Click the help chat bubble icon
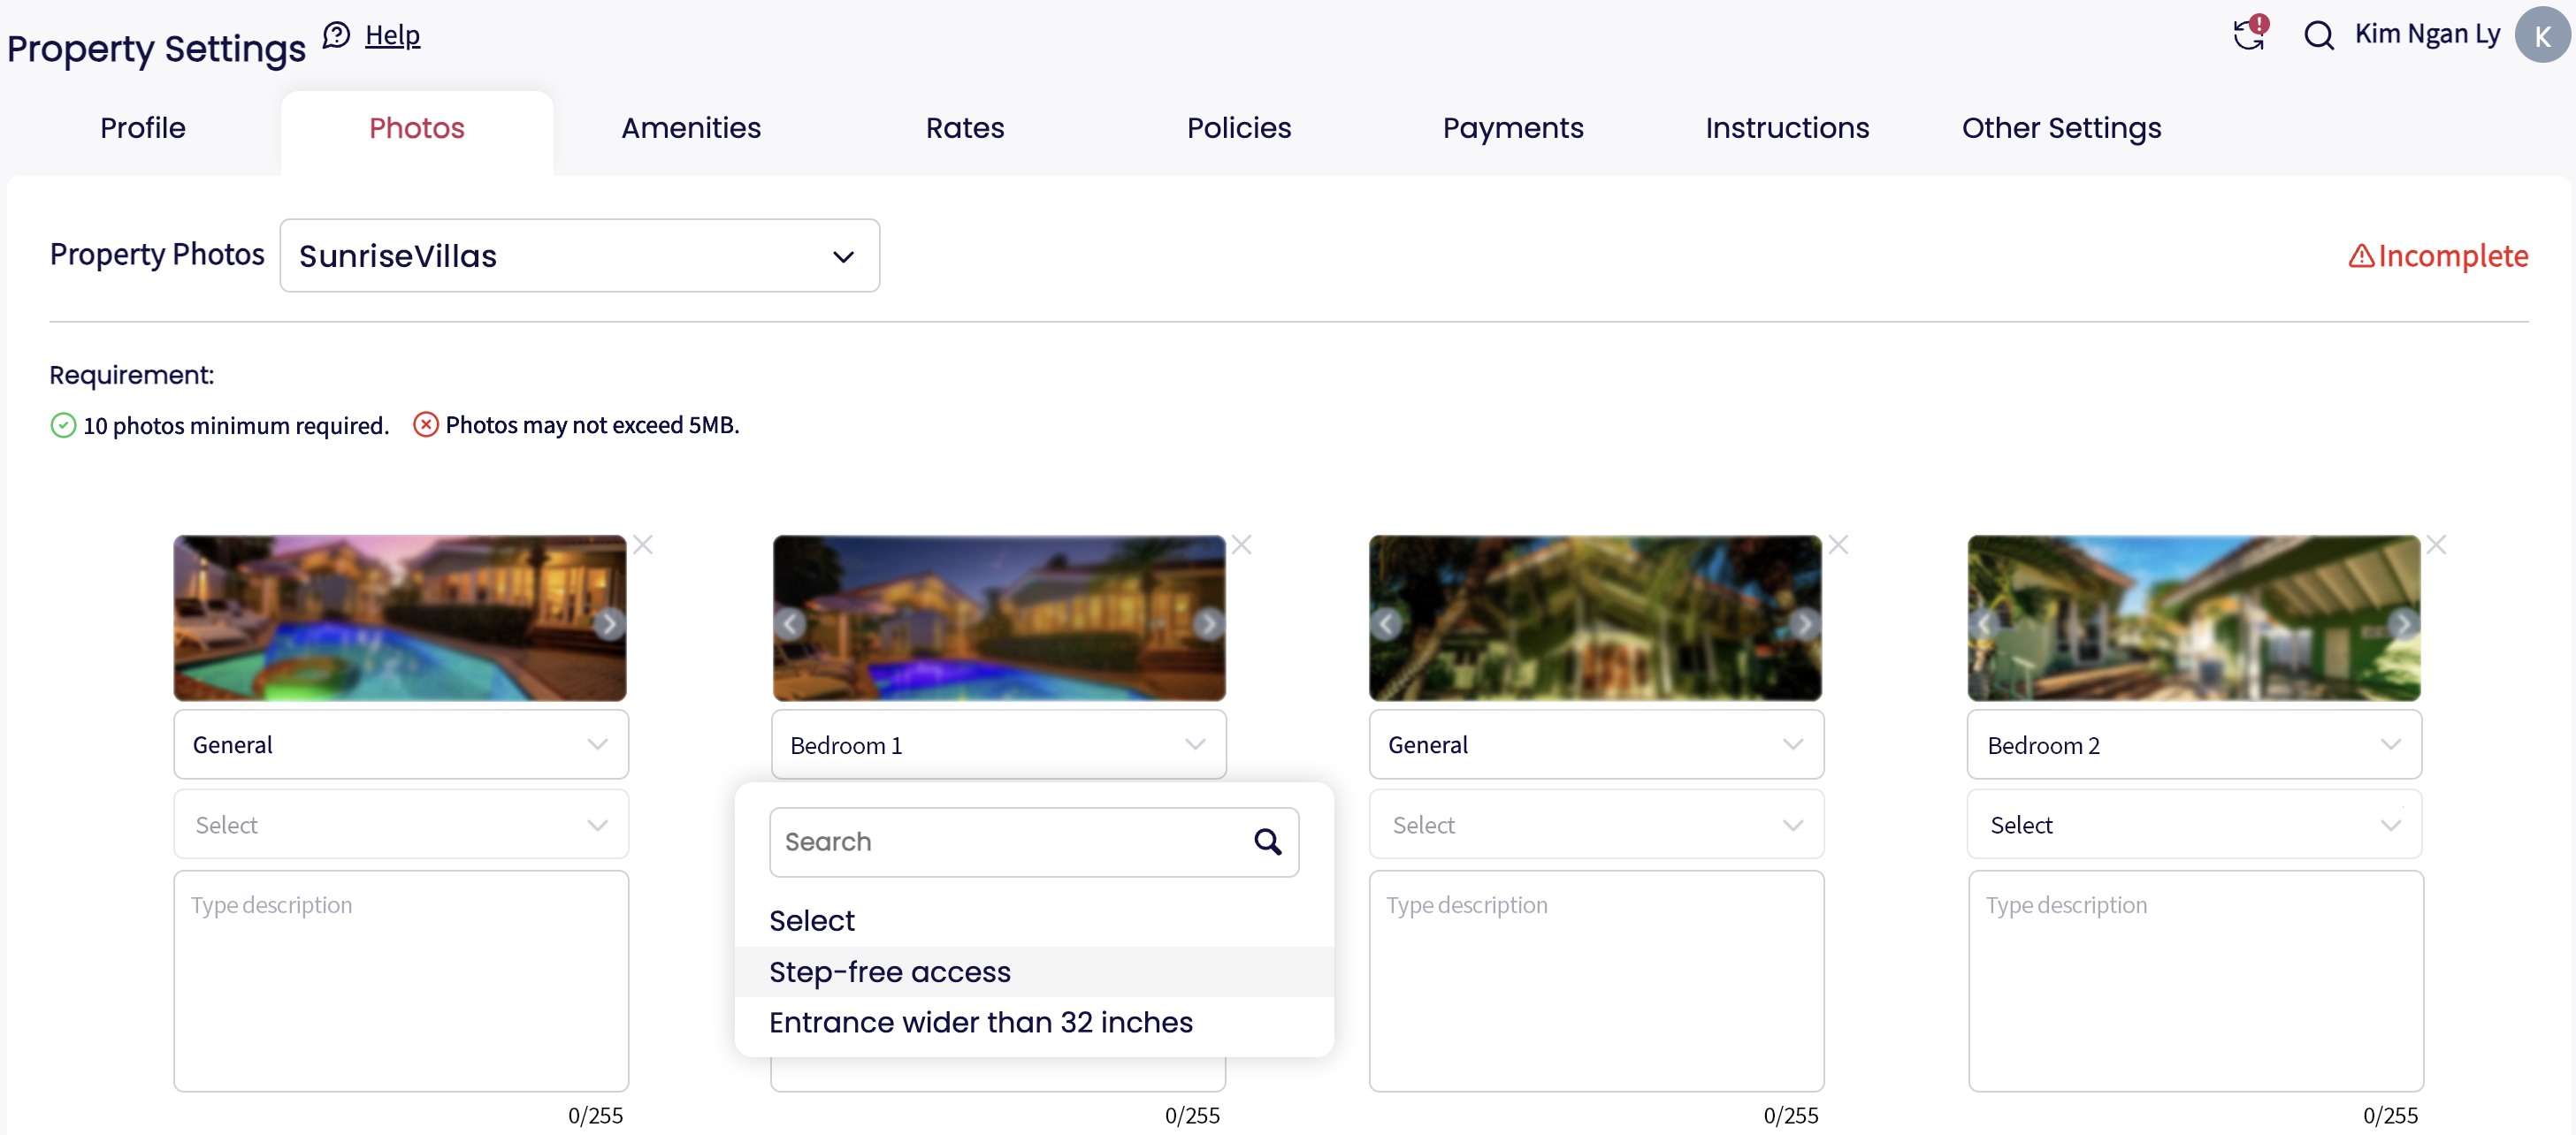The width and height of the screenshot is (2576, 1135). pyautogui.click(x=337, y=35)
